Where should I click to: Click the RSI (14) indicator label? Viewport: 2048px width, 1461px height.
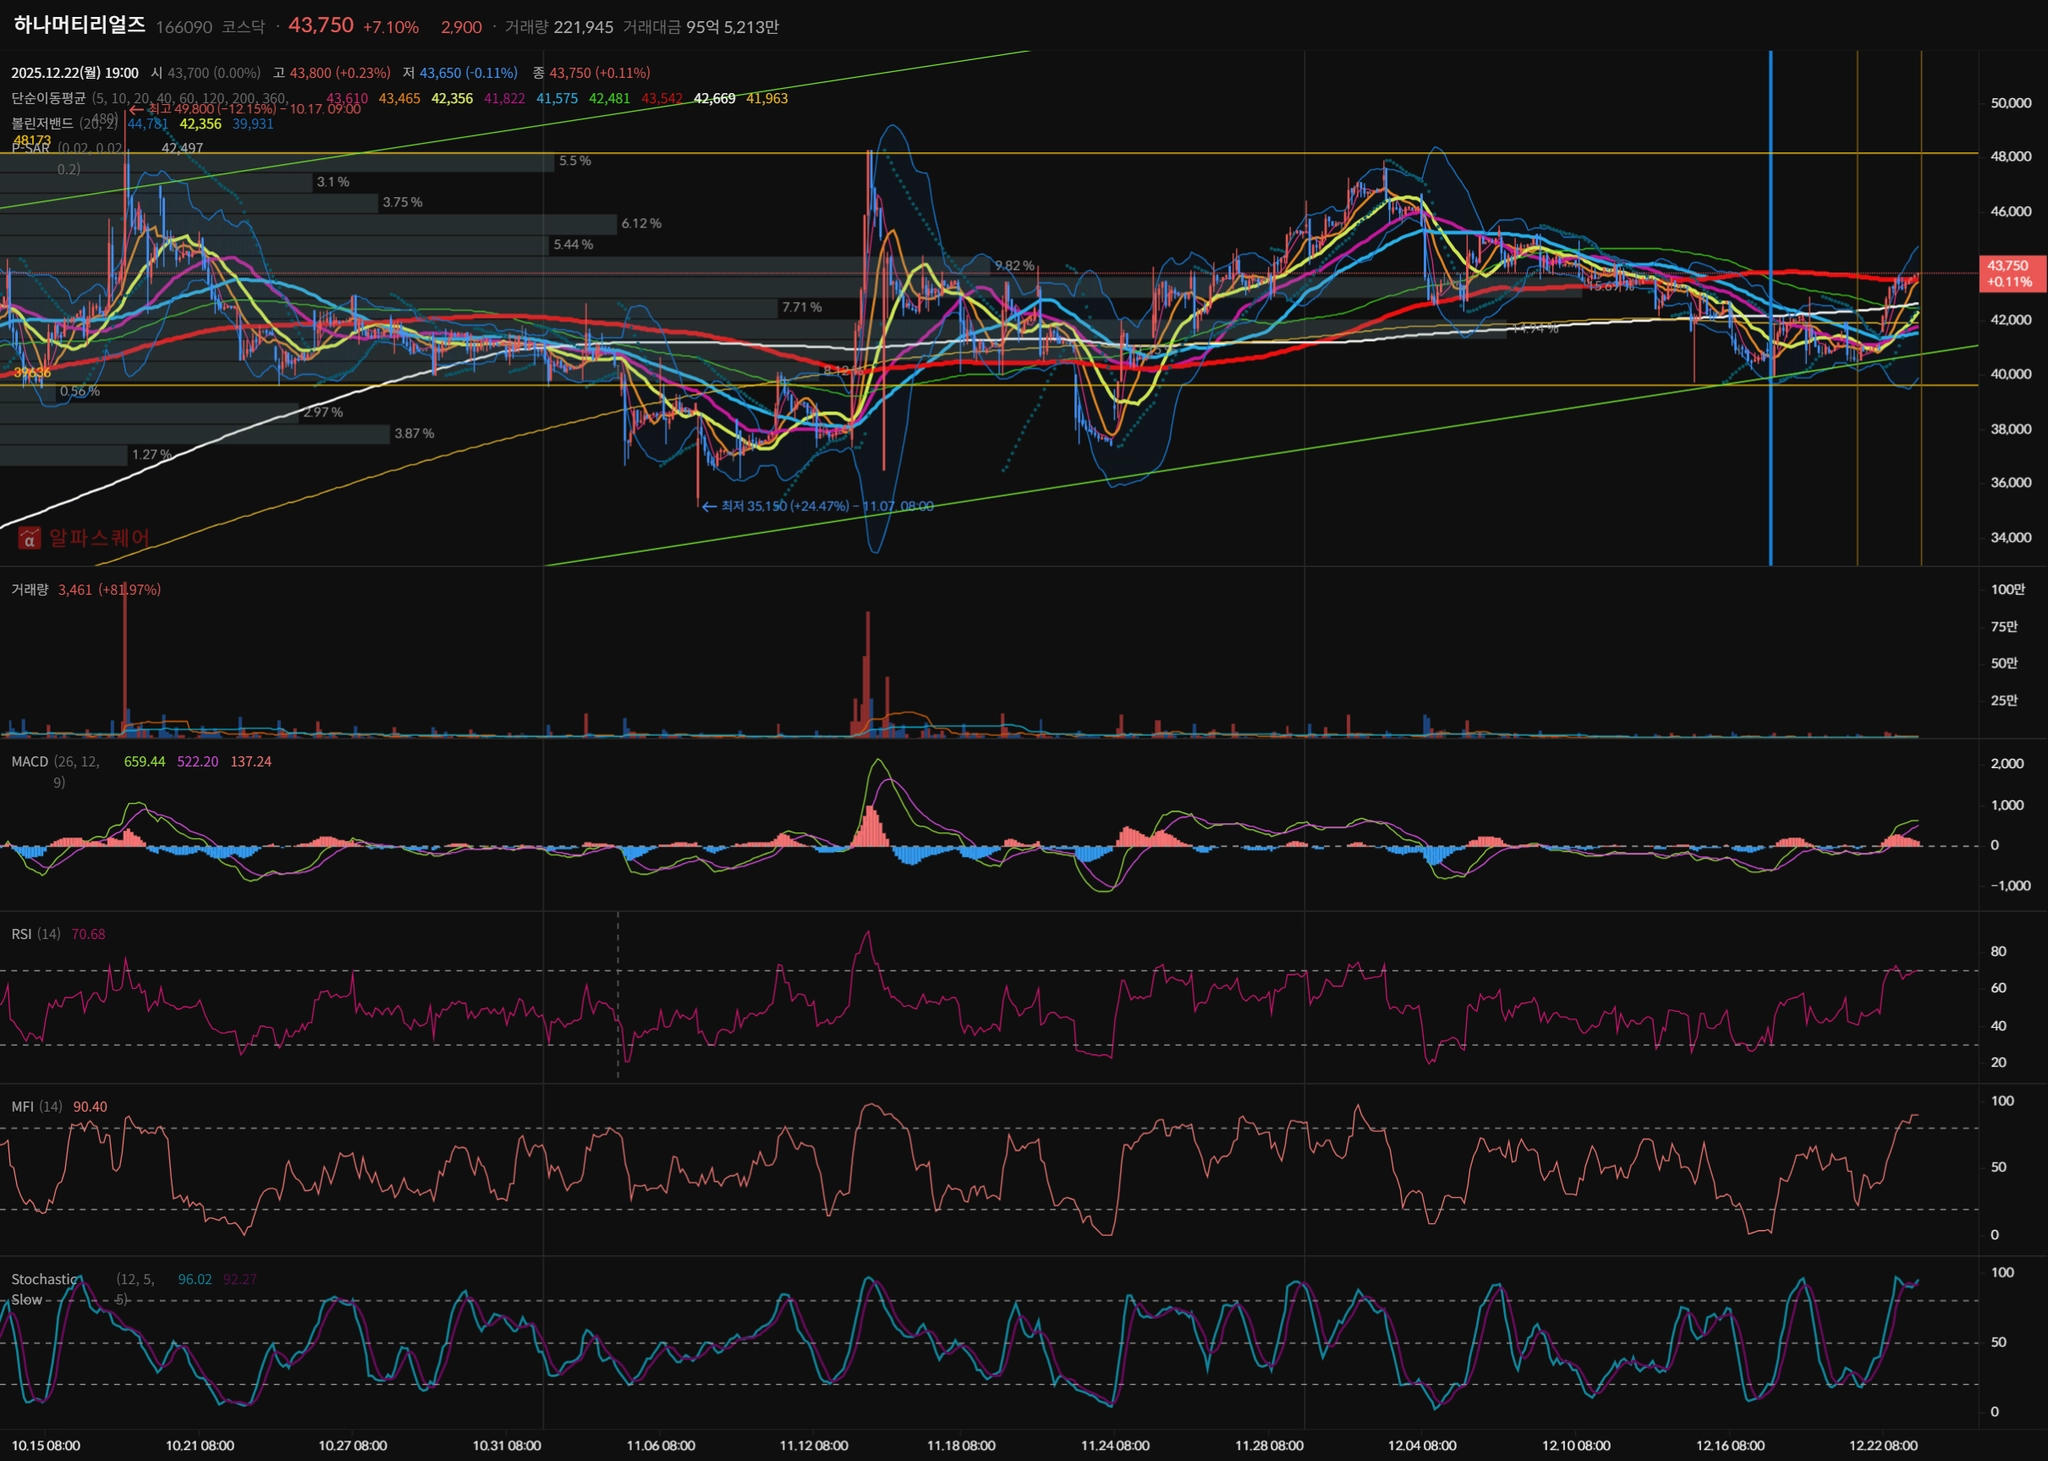pos(35,934)
